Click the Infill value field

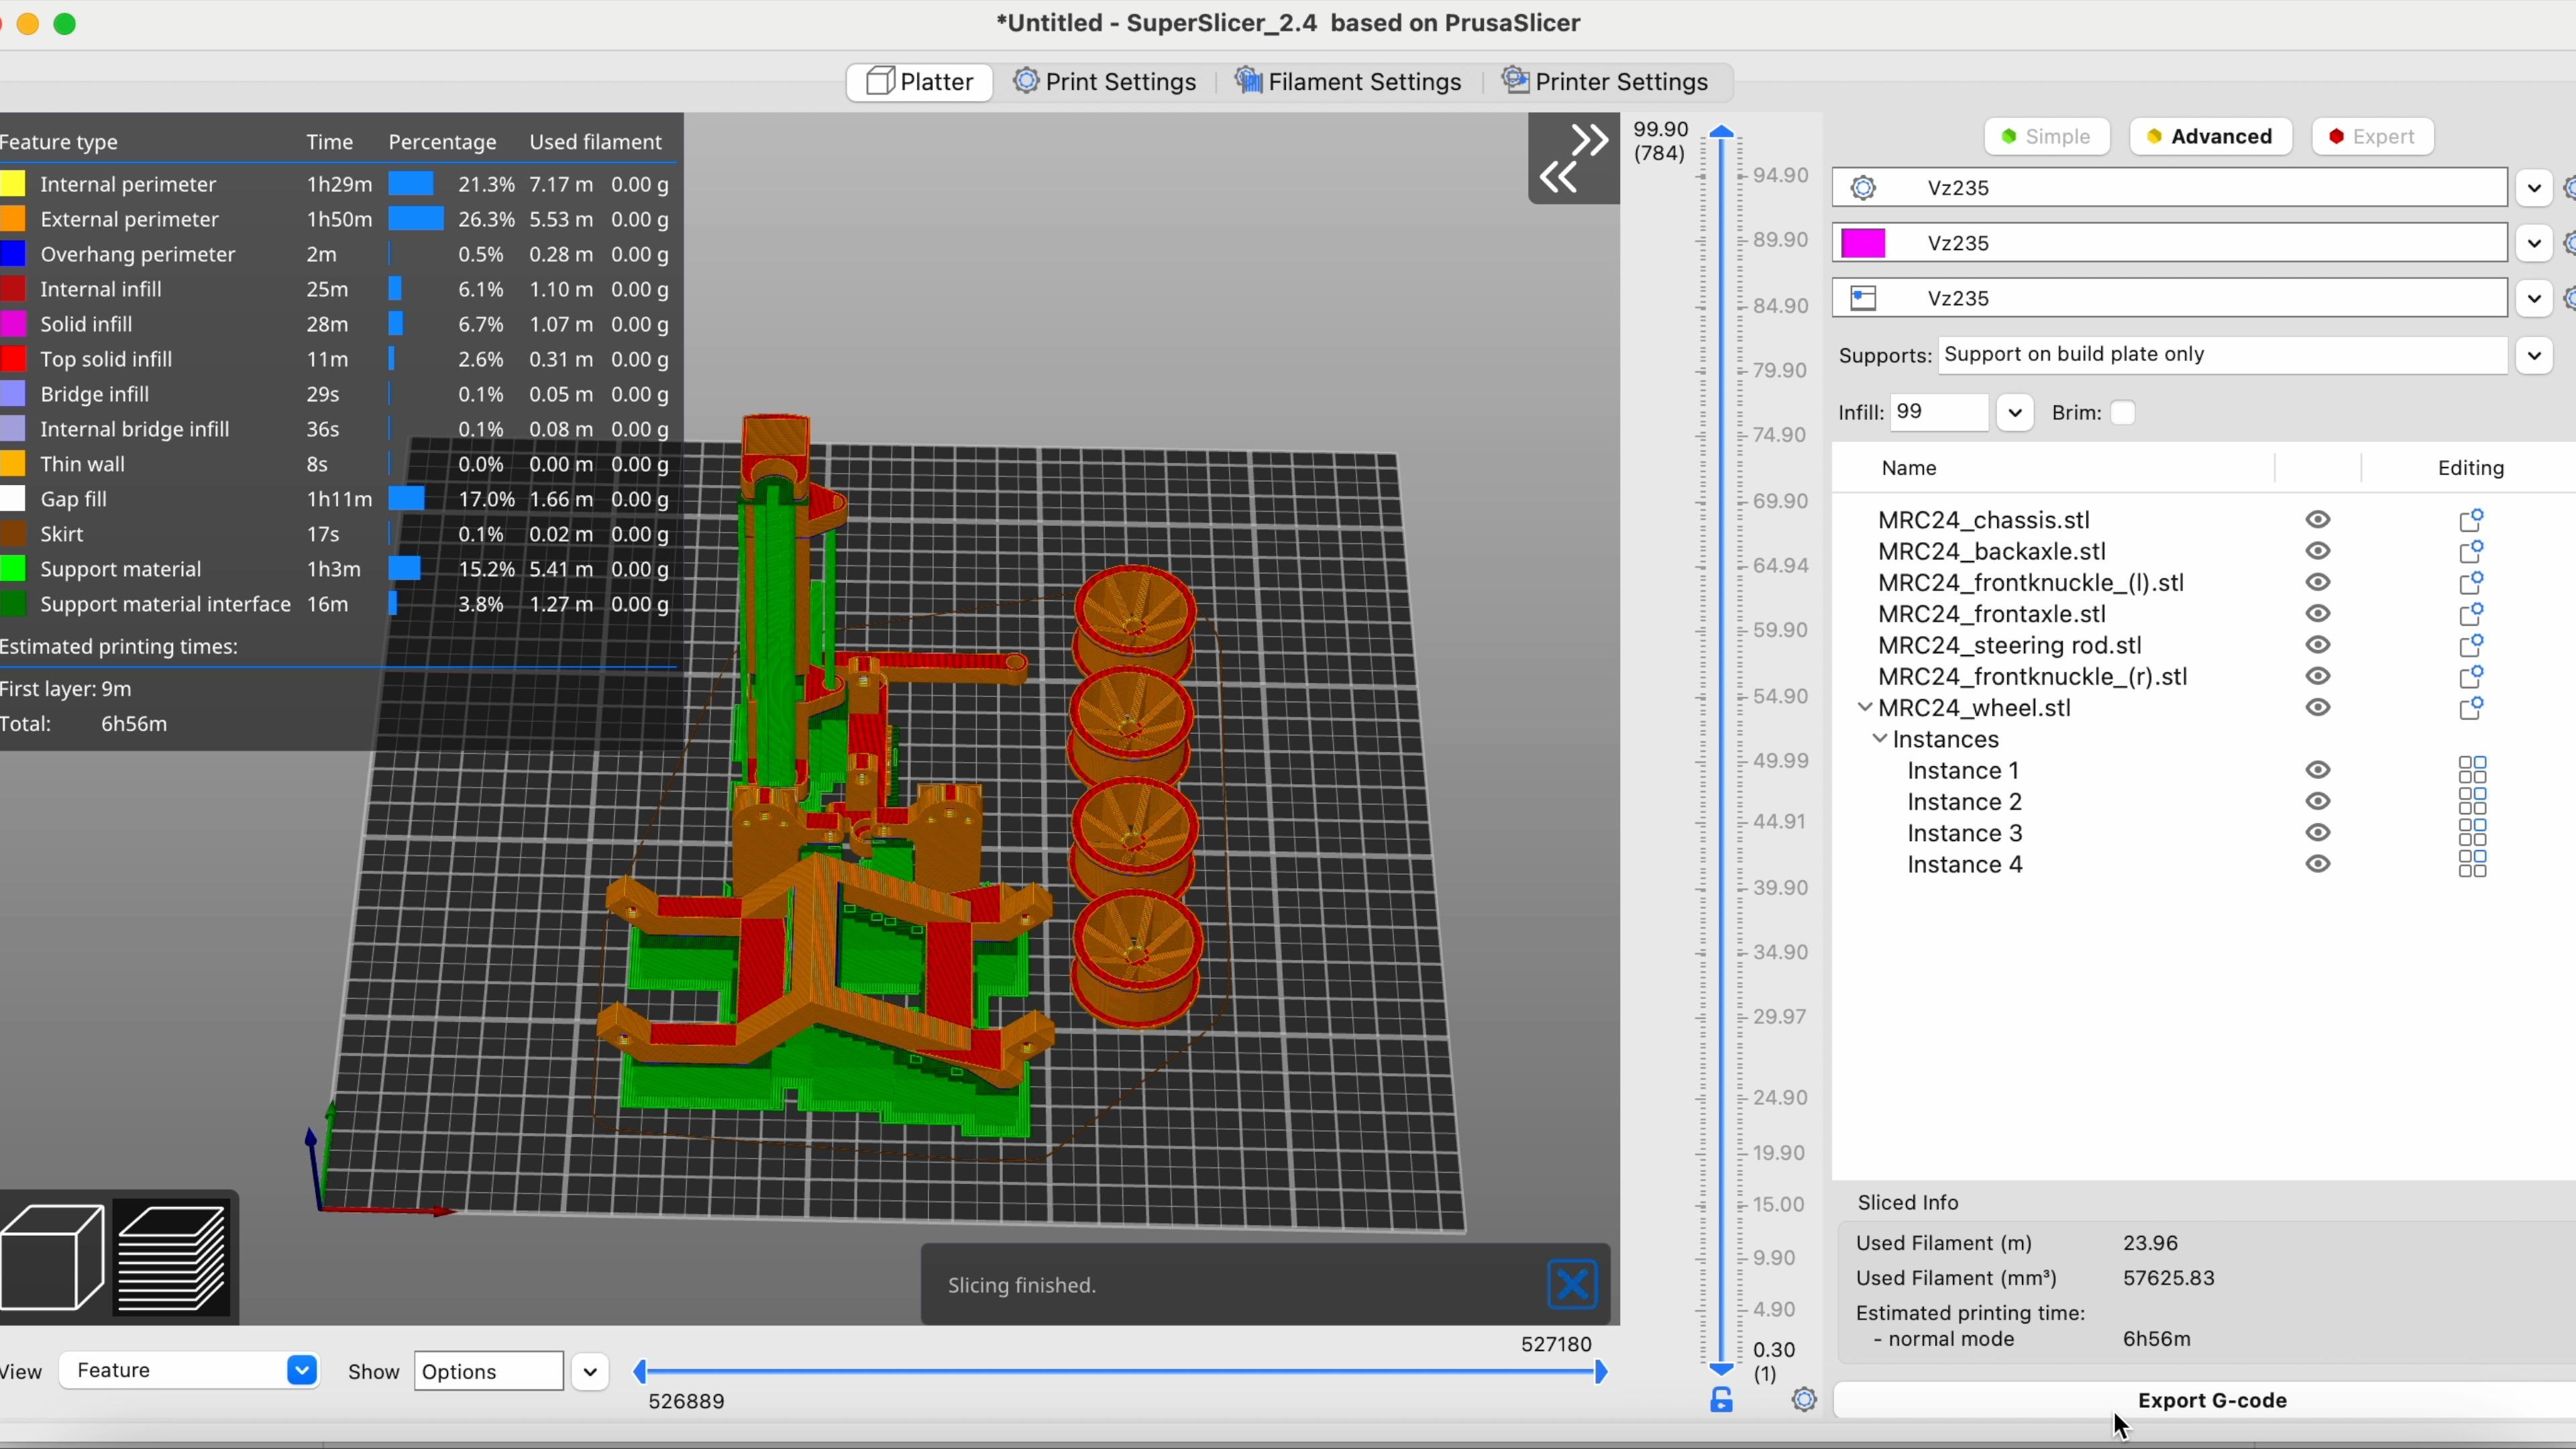click(1939, 413)
